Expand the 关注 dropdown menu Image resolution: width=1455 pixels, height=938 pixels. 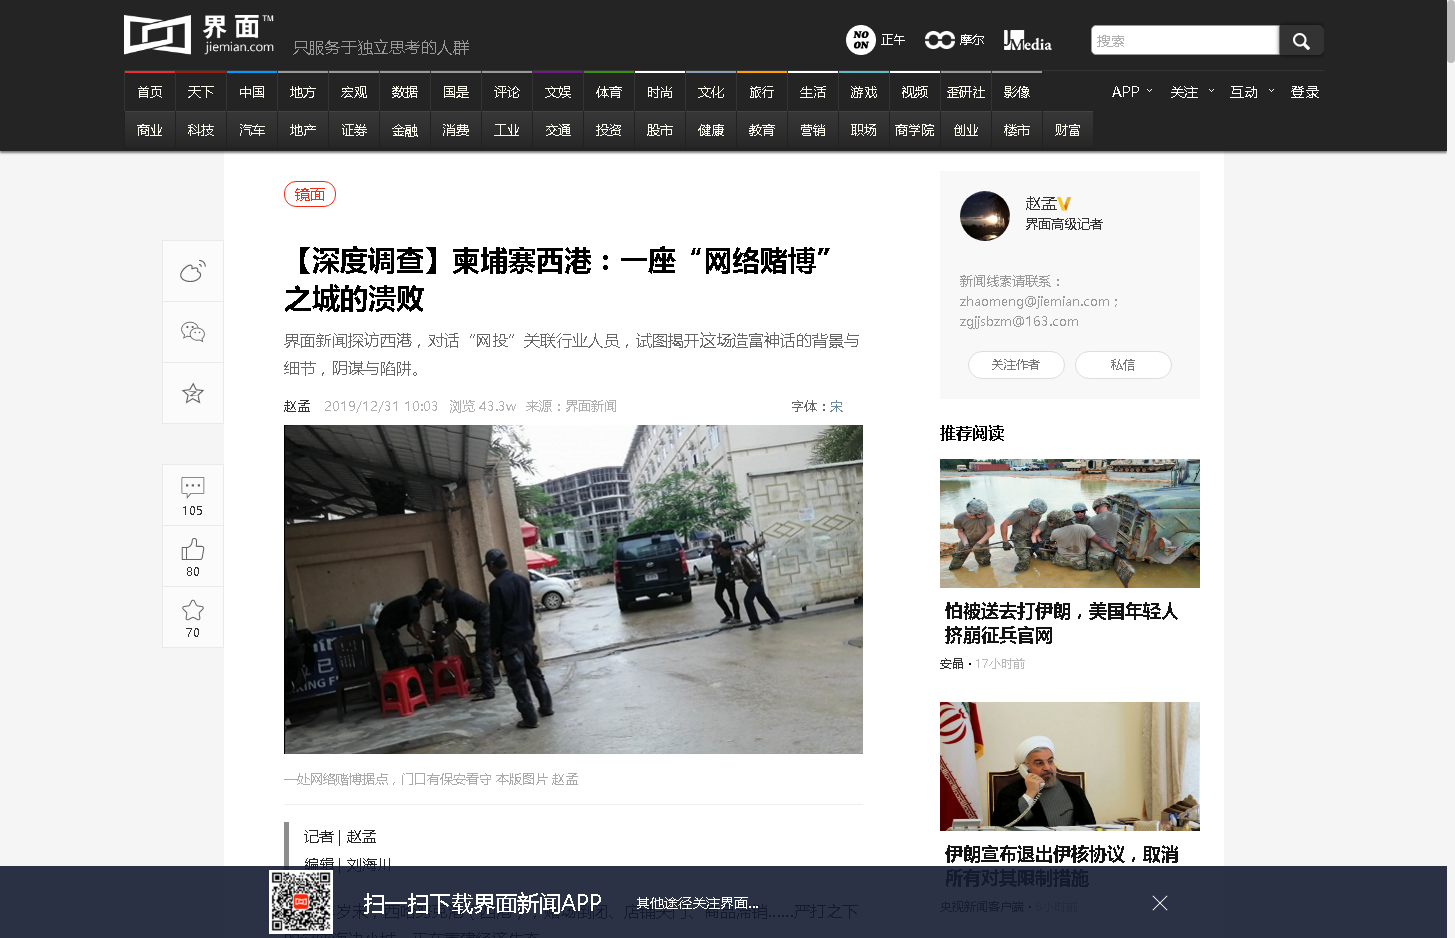(x=1192, y=92)
